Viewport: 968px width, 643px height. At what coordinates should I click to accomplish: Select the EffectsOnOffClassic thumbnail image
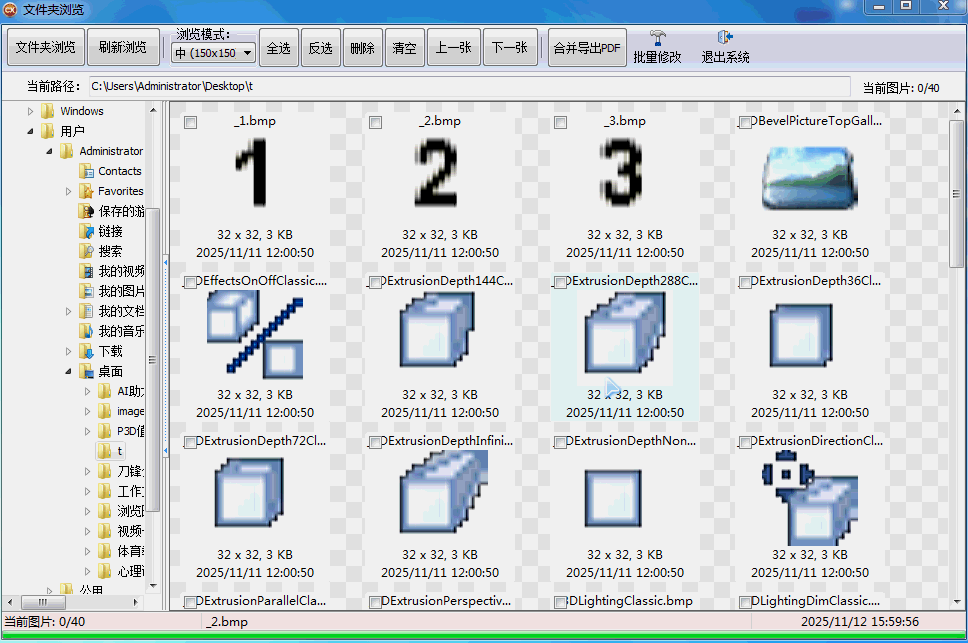(255, 335)
